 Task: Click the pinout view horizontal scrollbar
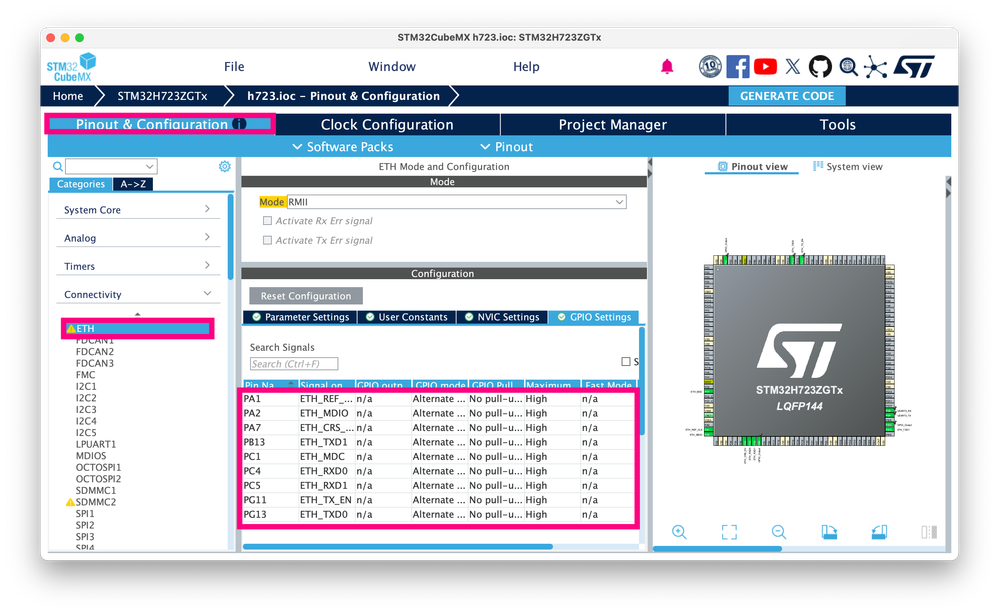click(717, 548)
